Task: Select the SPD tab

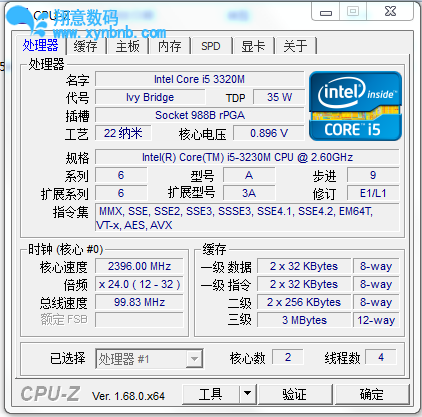Action: [x=211, y=46]
